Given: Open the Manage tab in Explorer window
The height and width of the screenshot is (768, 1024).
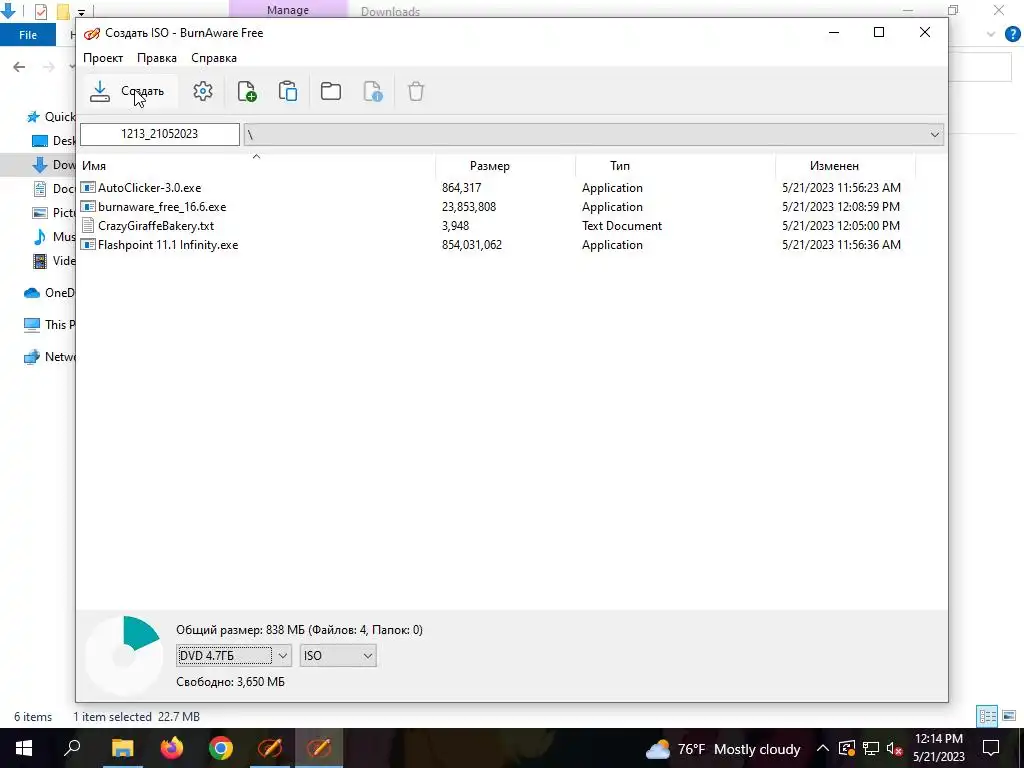Looking at the screenshot, I should (288, 10).
